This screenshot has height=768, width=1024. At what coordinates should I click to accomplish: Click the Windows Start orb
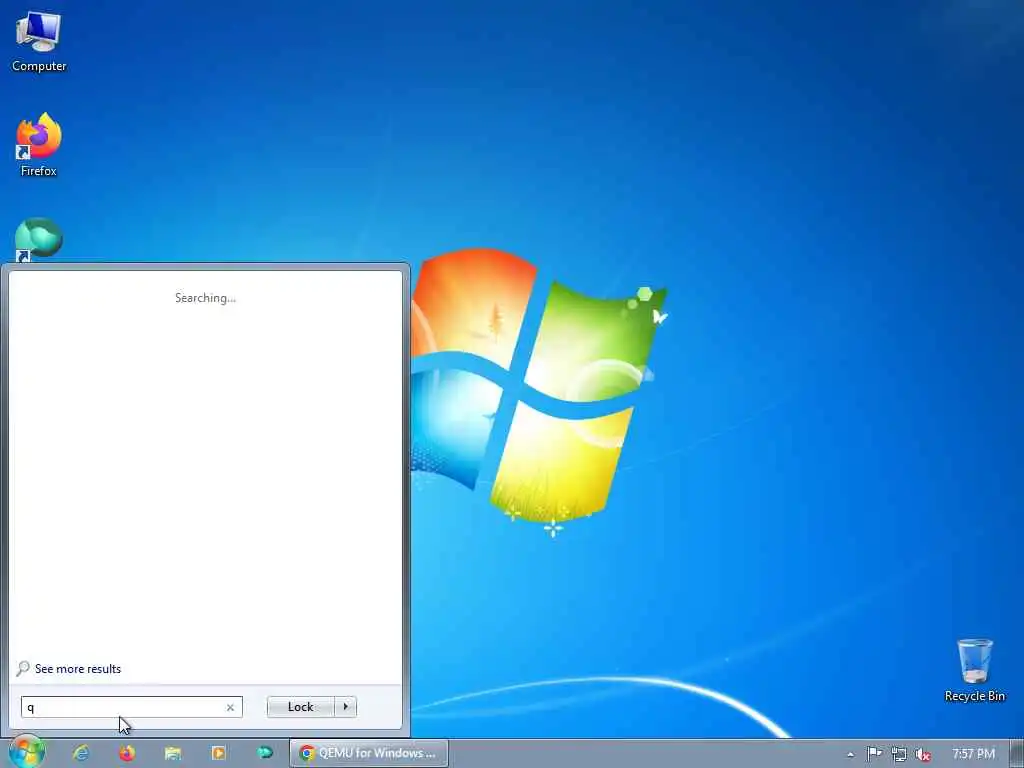[x=27, y=752]
